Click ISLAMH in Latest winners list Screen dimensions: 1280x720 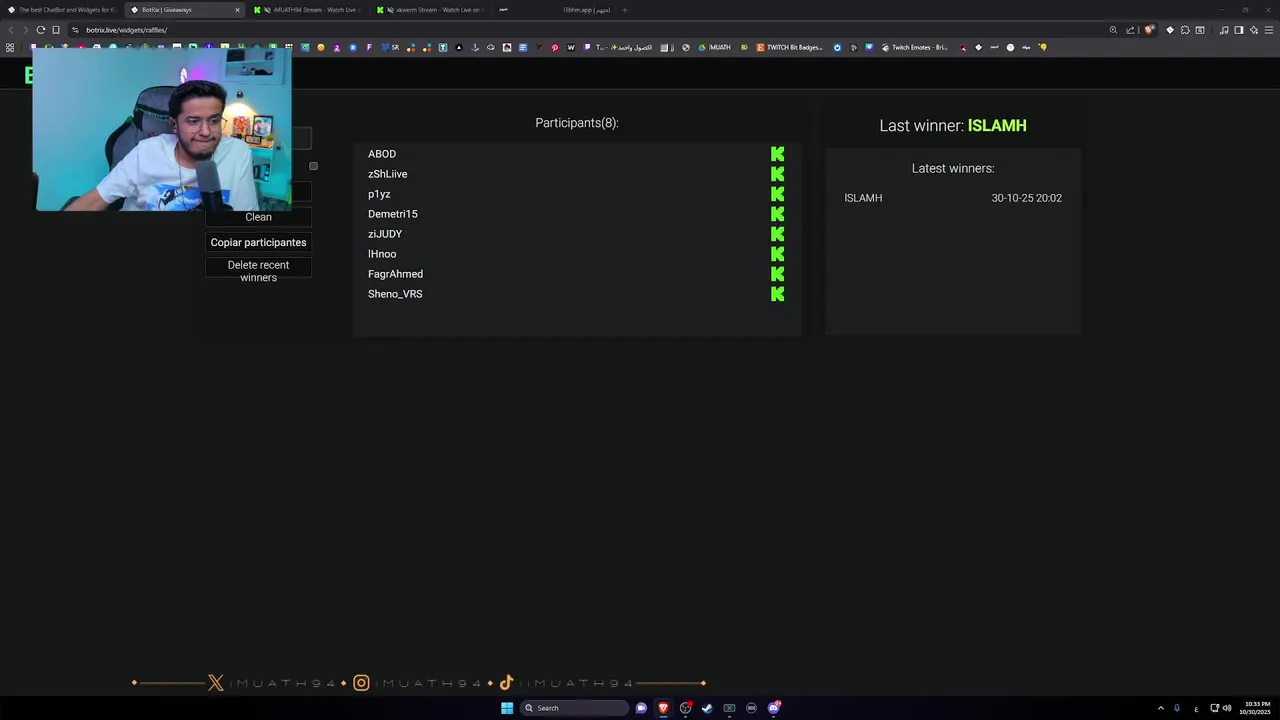(863, 198)
